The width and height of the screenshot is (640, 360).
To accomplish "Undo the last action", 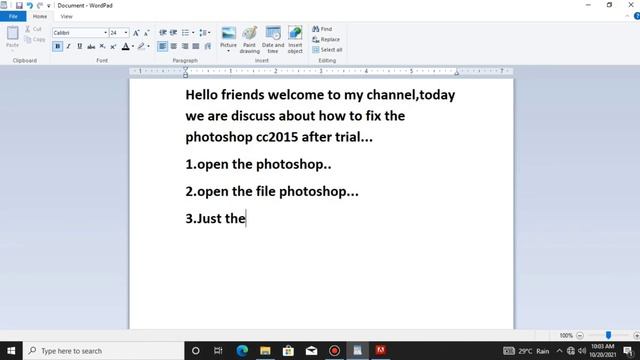I will [29, 5].
